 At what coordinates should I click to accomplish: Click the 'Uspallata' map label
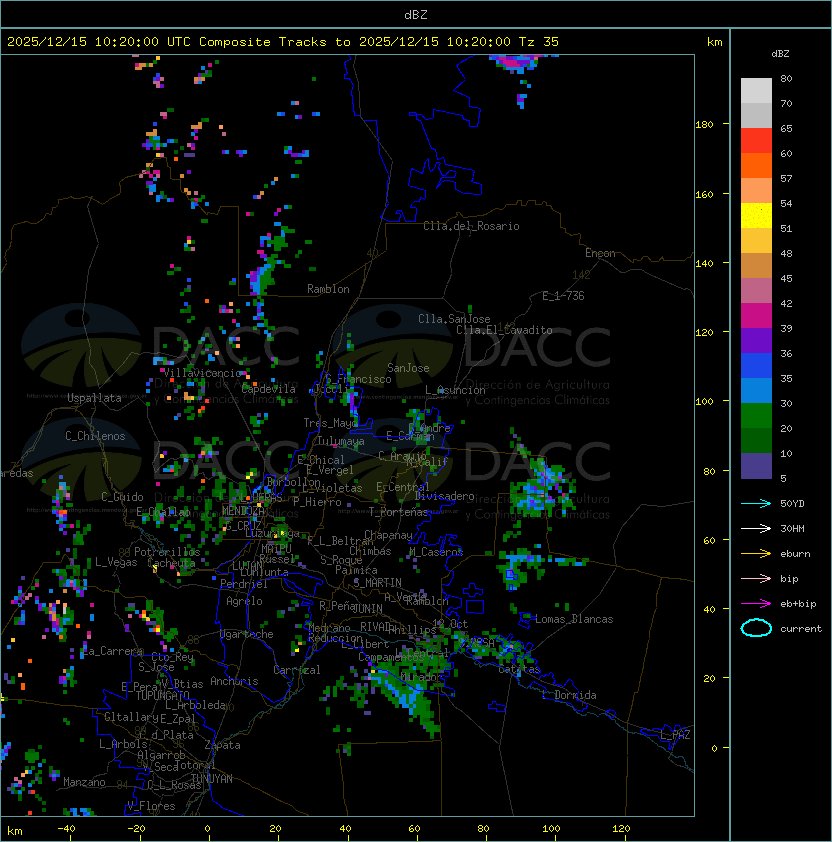pyautogui.click(x=94, y=398)
